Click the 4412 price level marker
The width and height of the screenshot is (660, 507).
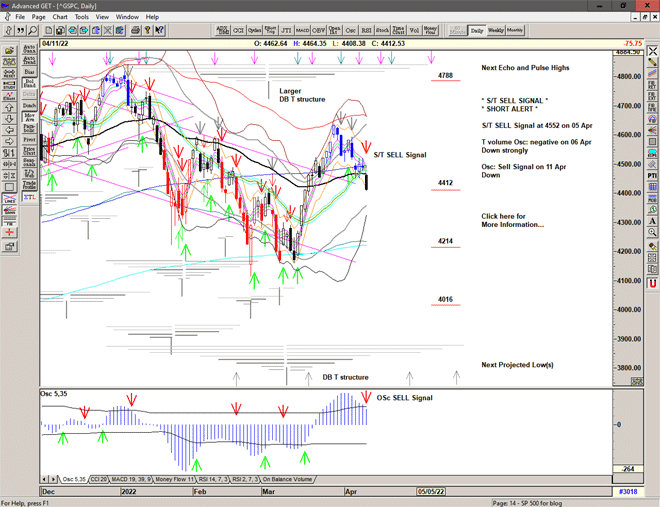[x=446, y=183]
